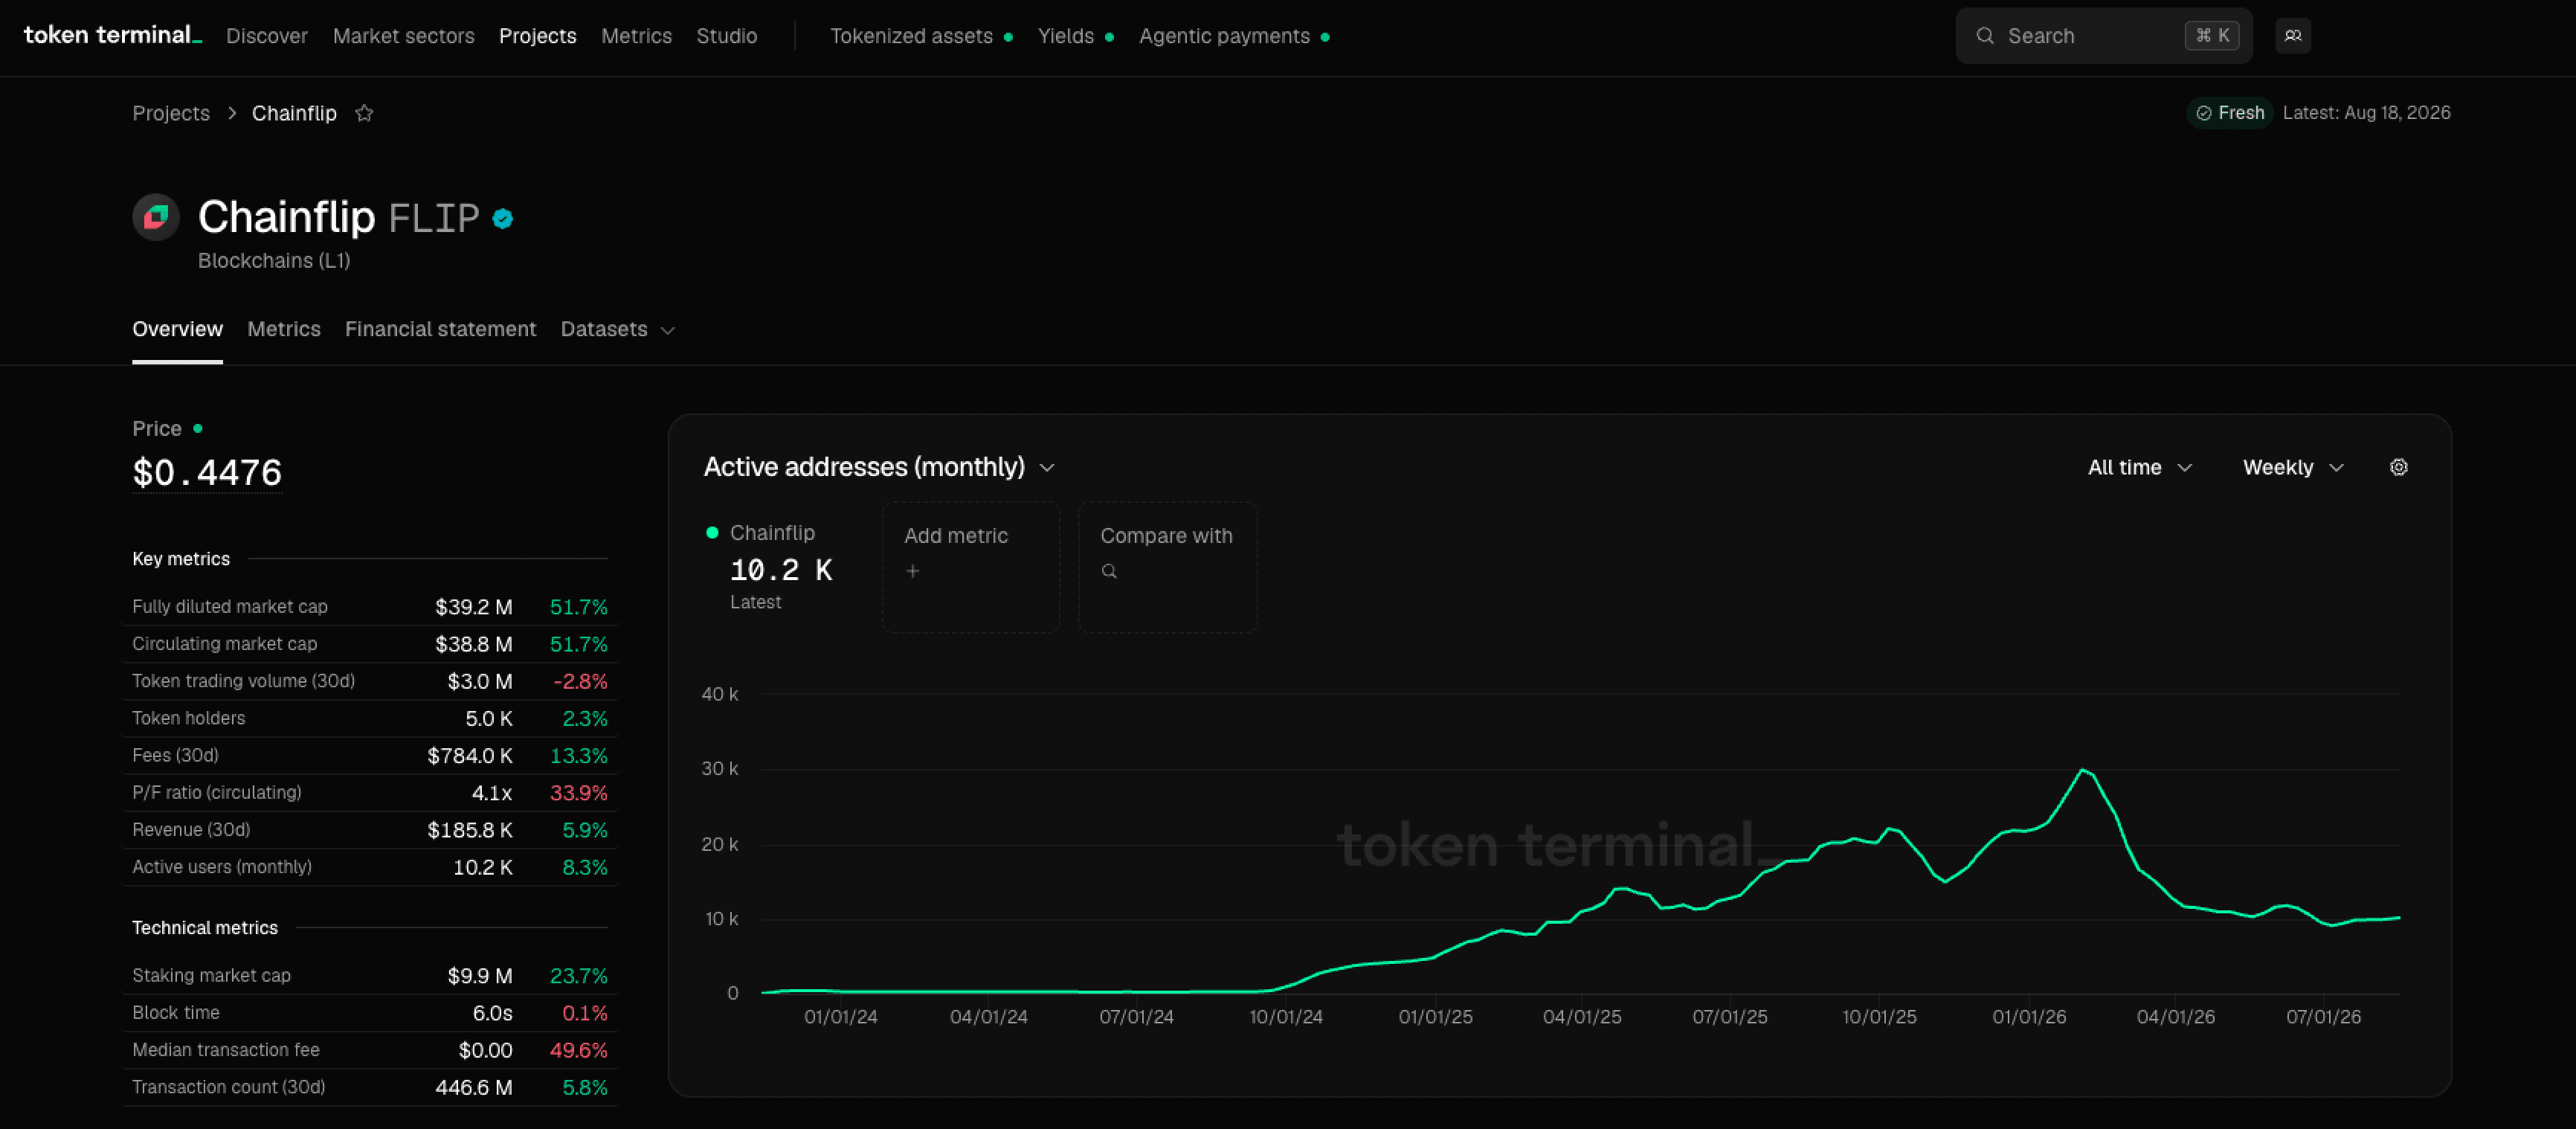Click the Fees (30d) metric label
Screen dimensions: 2576x1129
coord(176,754)
